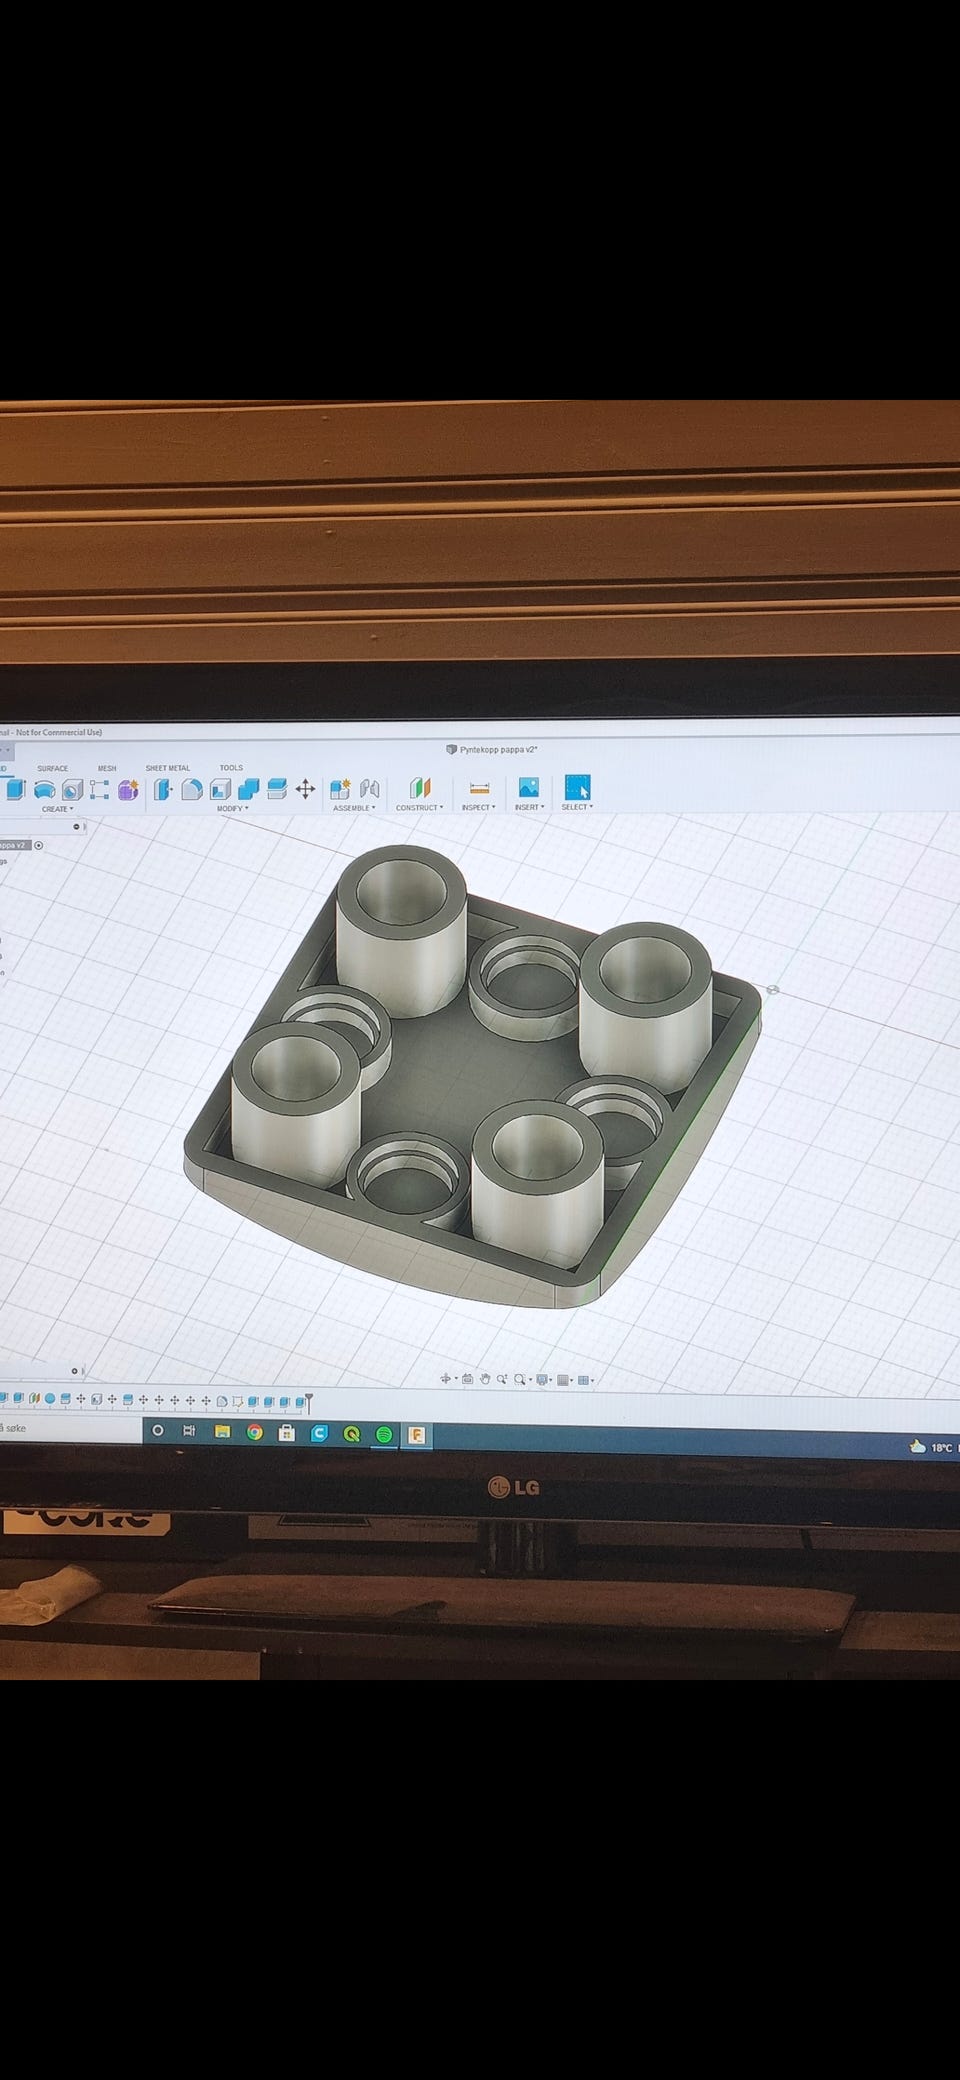Switch to the SURFACE tab
The image size is (960, 2080).
point(52,768)
